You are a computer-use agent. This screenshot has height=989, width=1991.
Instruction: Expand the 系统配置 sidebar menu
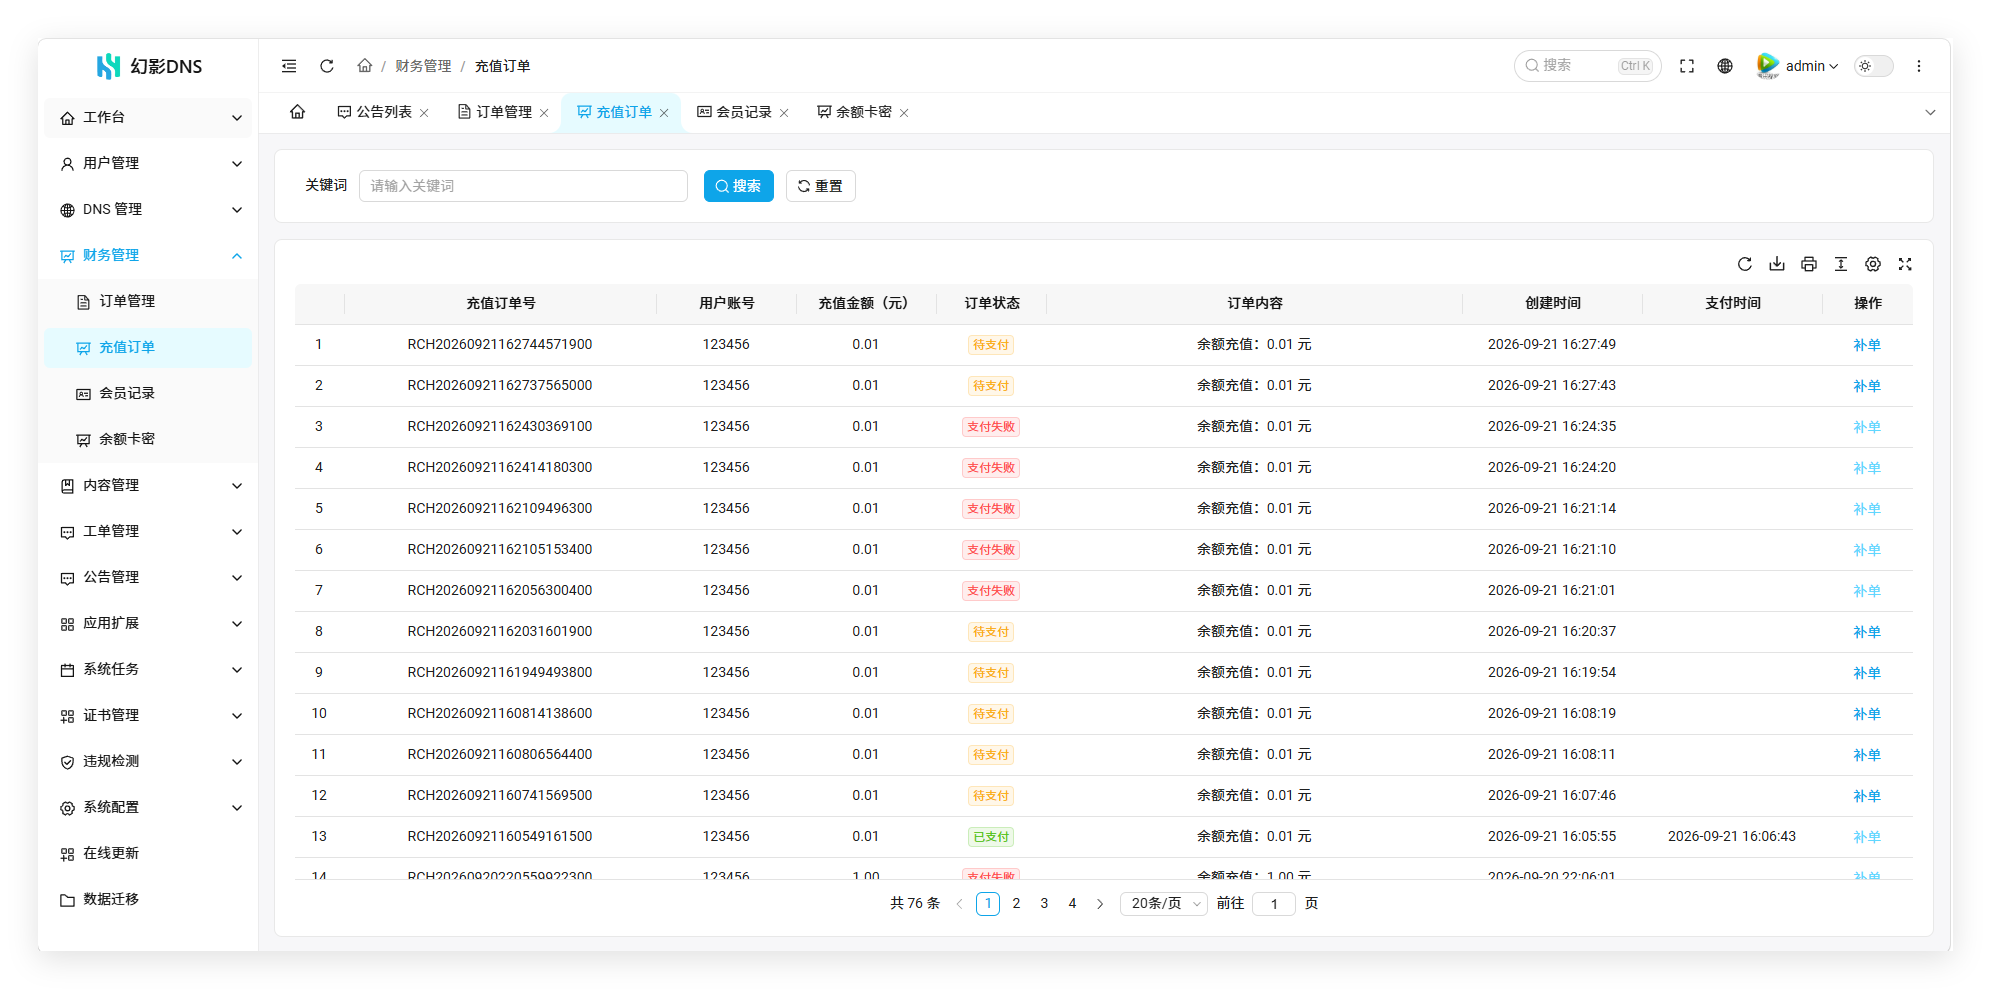coord(148,807)
